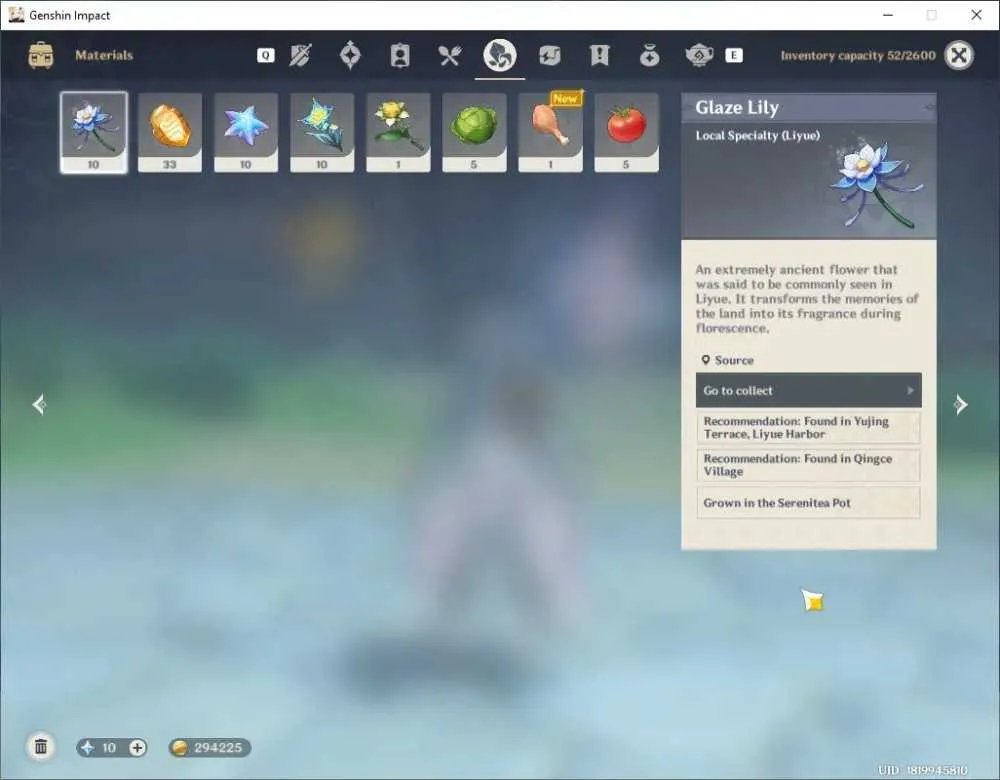
Task: Click the Local Specialty (Liyue) label
Action: coord(758,135)
